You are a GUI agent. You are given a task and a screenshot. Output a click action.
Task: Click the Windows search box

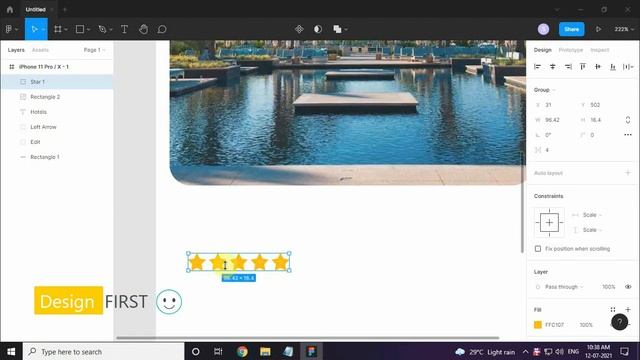click(x=103, y=351)
